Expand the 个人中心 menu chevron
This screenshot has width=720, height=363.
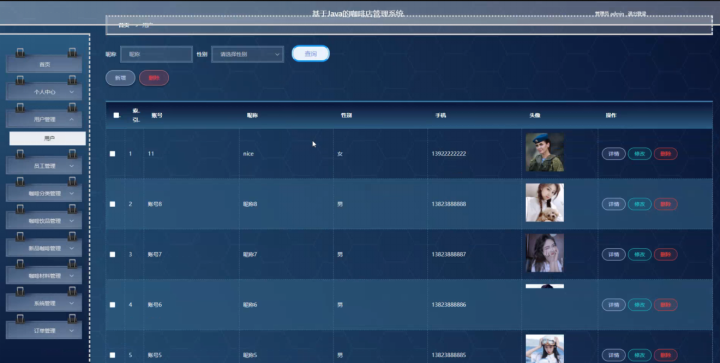coord(72,92)
